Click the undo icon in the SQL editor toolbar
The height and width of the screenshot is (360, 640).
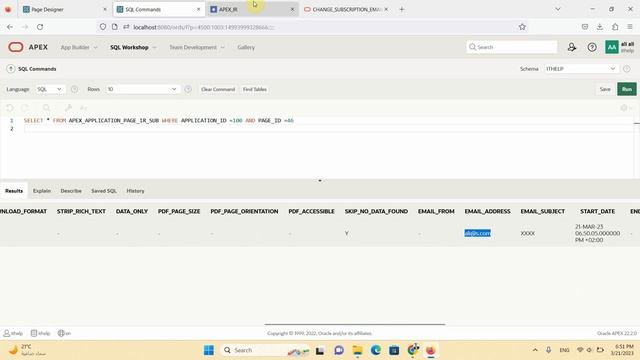(x=10, y=108)
